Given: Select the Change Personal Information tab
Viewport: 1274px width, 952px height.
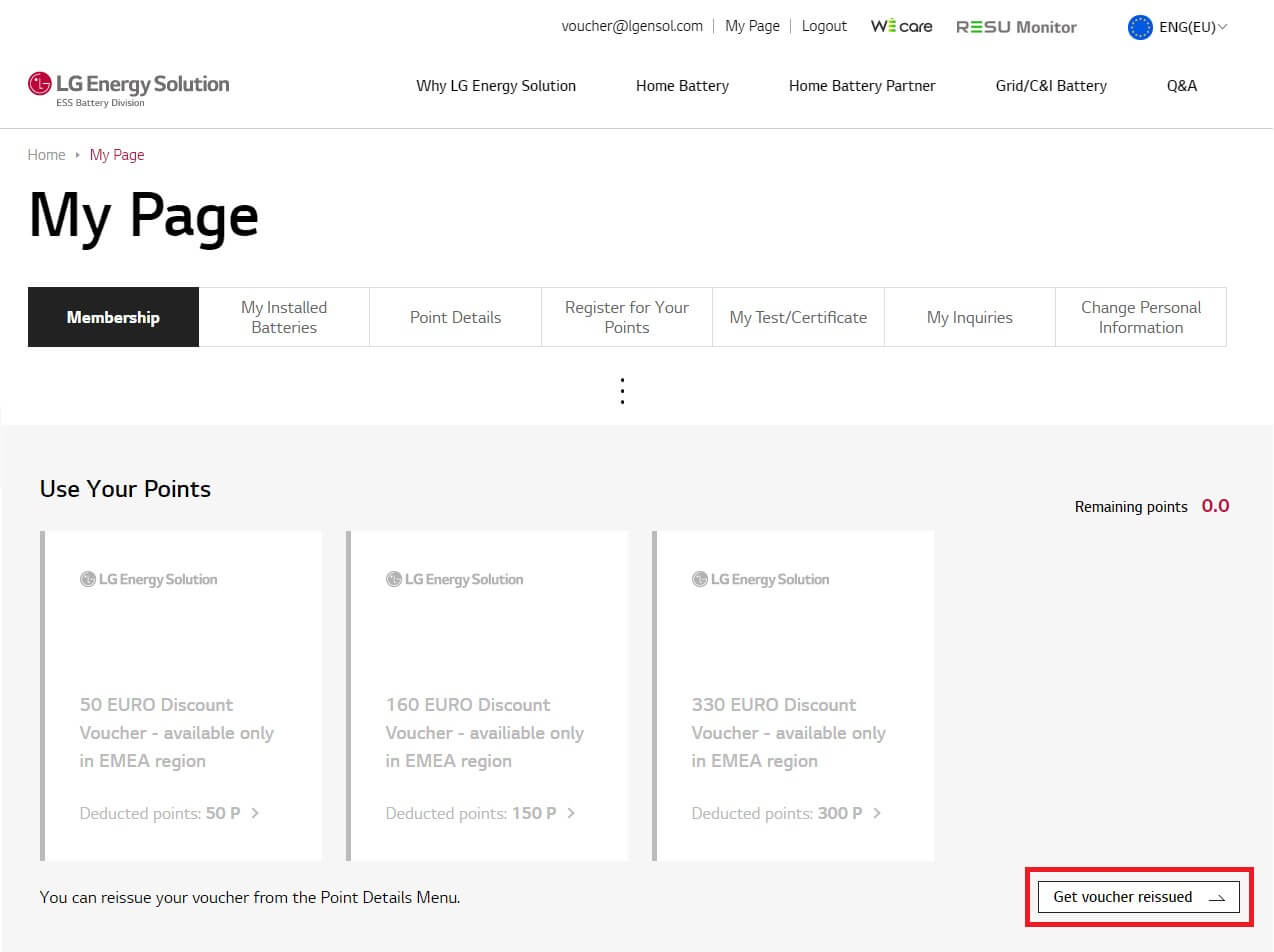Looking at the screenshot, I should (1140, 317).
